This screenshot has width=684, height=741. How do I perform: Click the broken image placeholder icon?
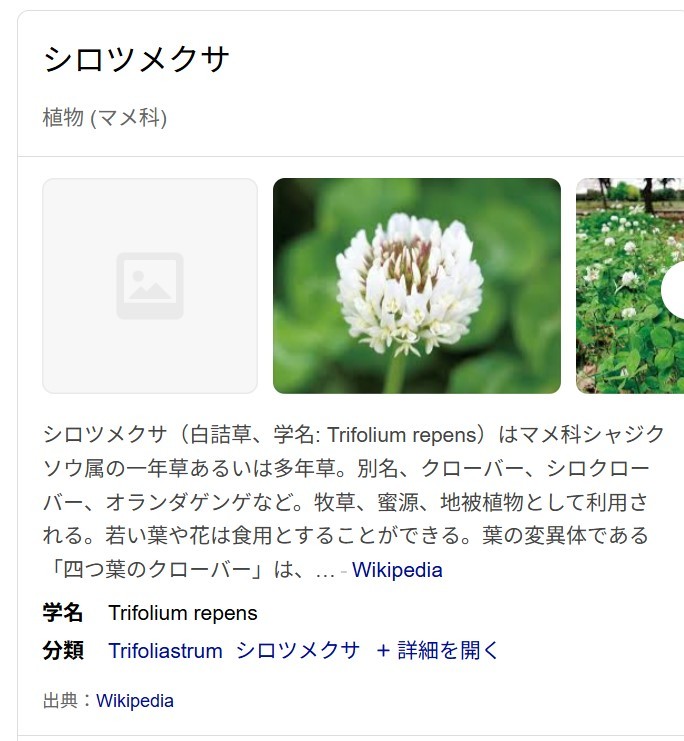150,286
